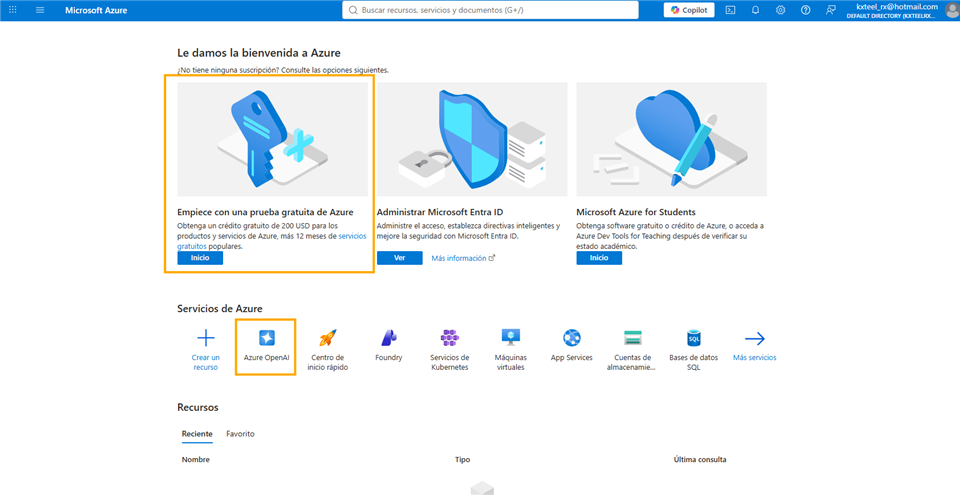Switch to the Reciente tab
This screenshot has width=960, height=495.
pyautogui.click(x=197, y=434)
